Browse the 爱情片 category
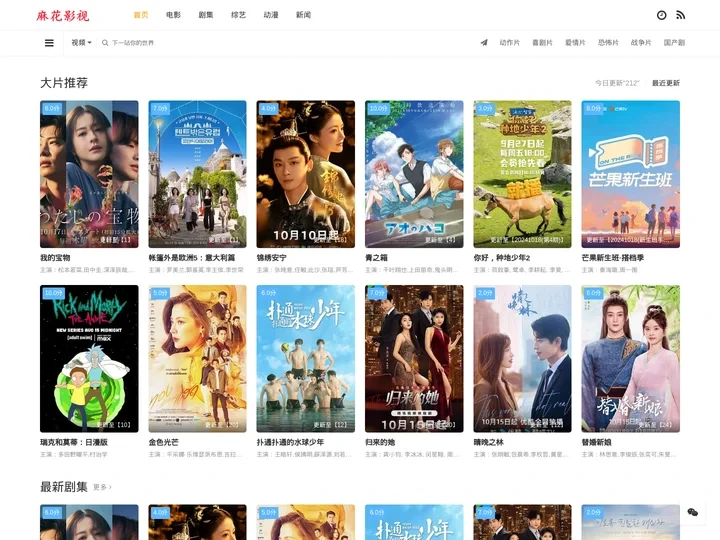Screen dimensions: 720x540 [575, 43]
